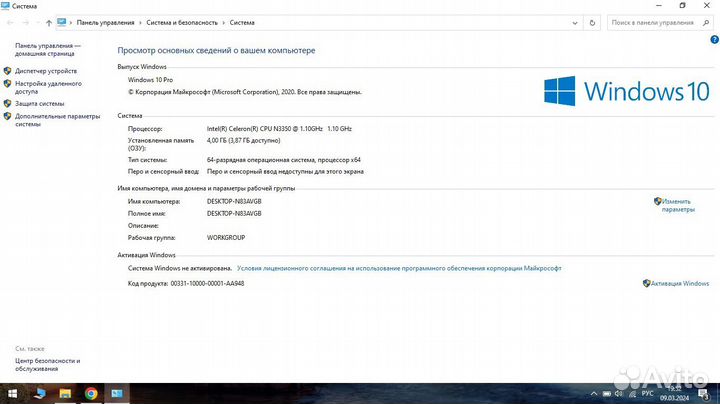Viewport: 720px width, 404px height.
Task: Launch the computer icon pinned next to Start
Action: [x=40, y=393]
